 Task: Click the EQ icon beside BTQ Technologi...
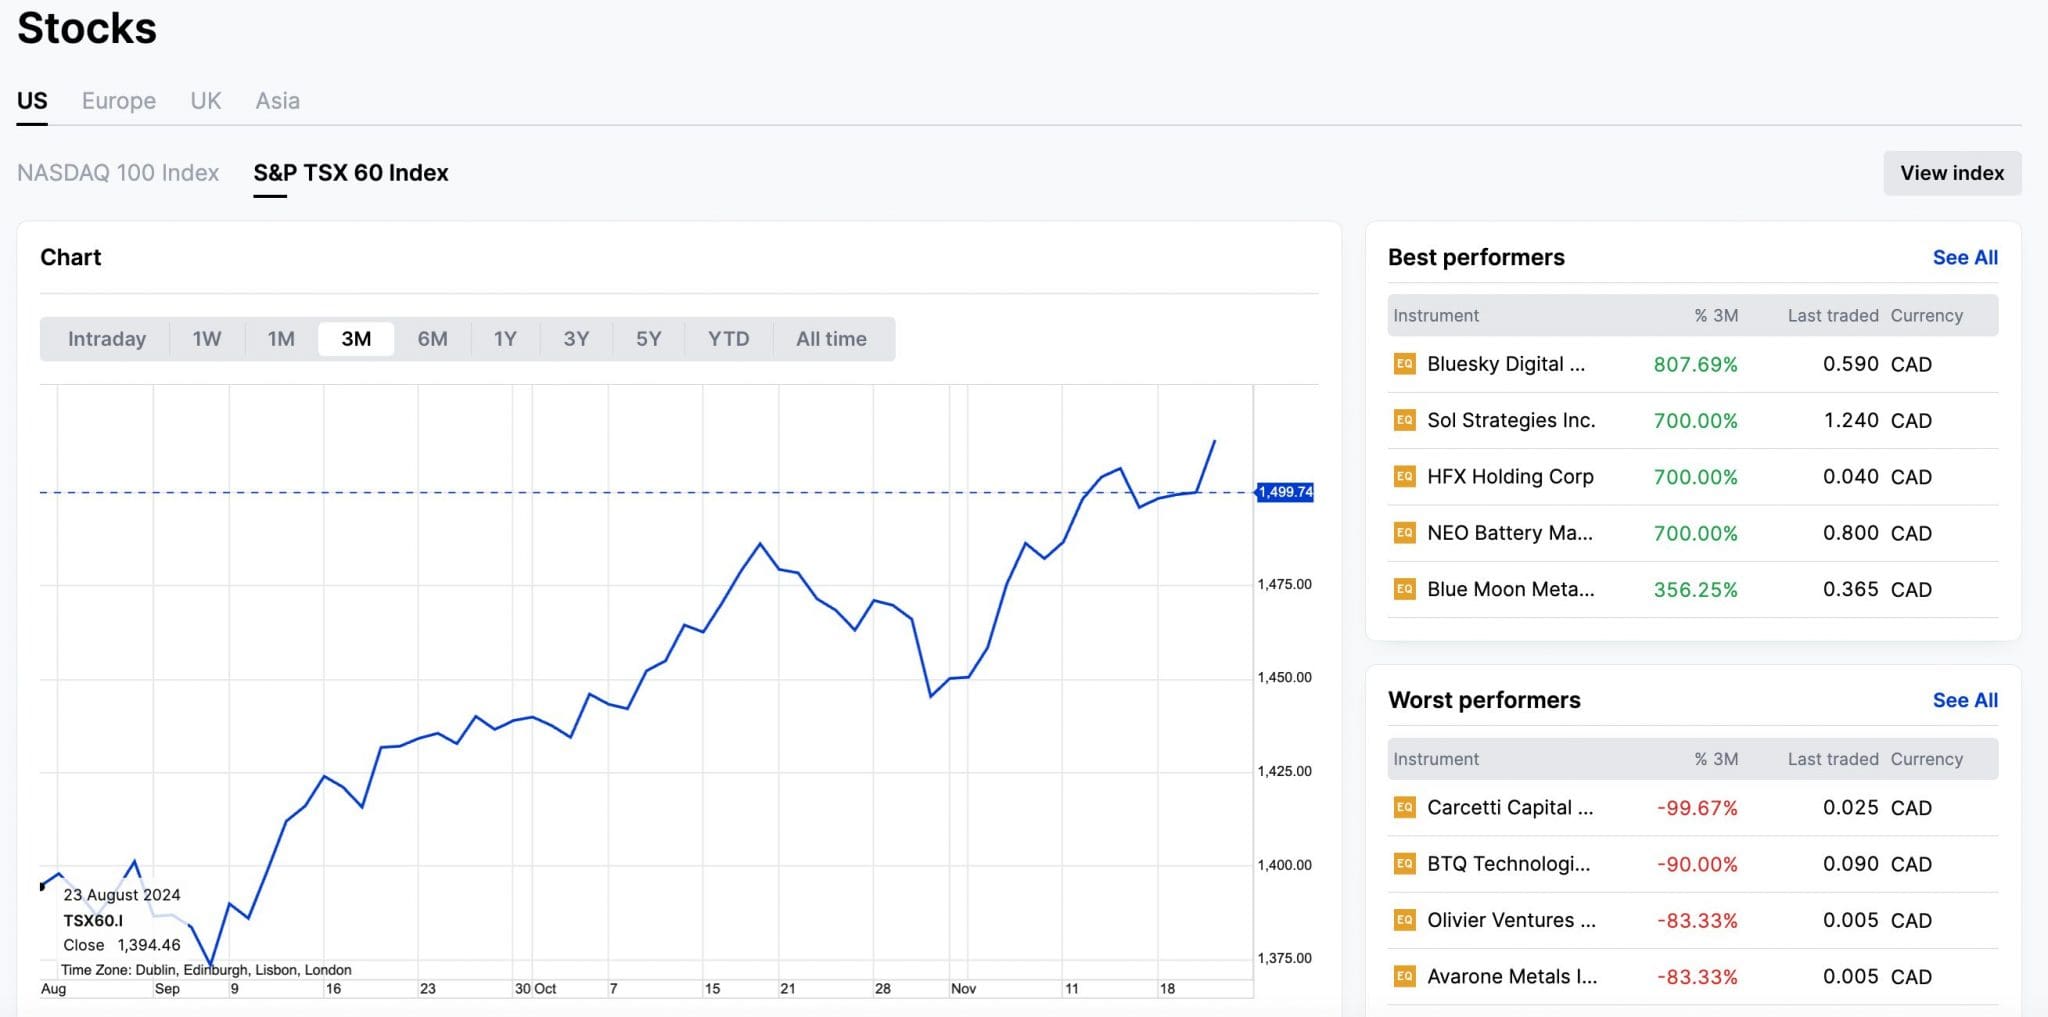point(1404,864)
